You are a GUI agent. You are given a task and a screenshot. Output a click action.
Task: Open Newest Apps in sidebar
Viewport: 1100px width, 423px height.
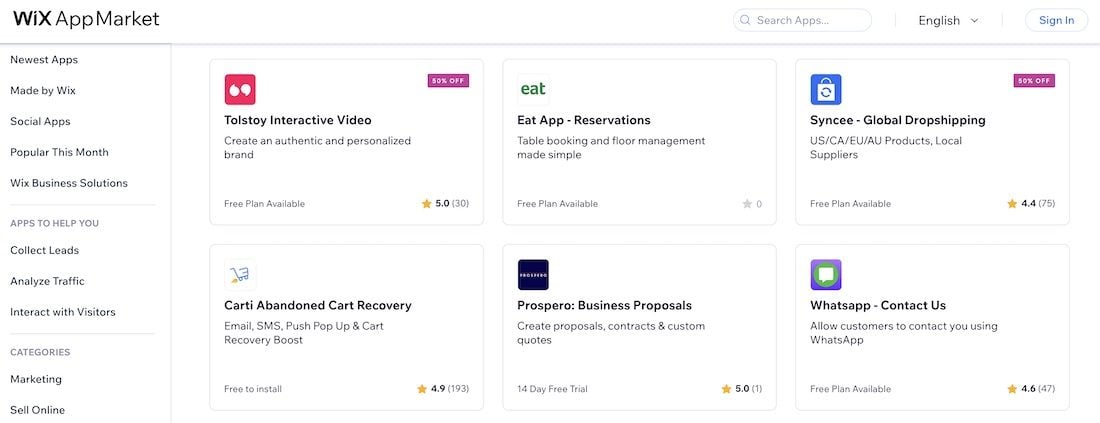[44, 60]
